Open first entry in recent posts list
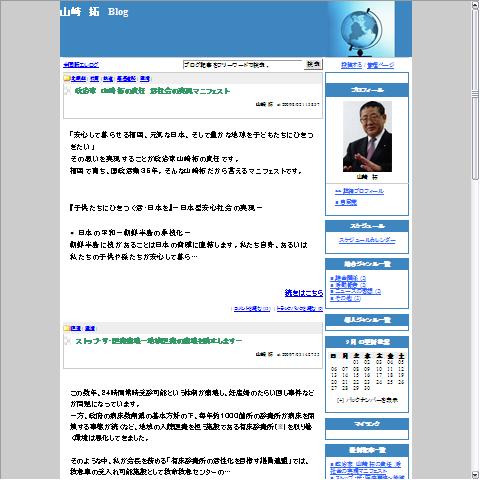The height and width of the screenshot is (480, 480). pos(365,467)
